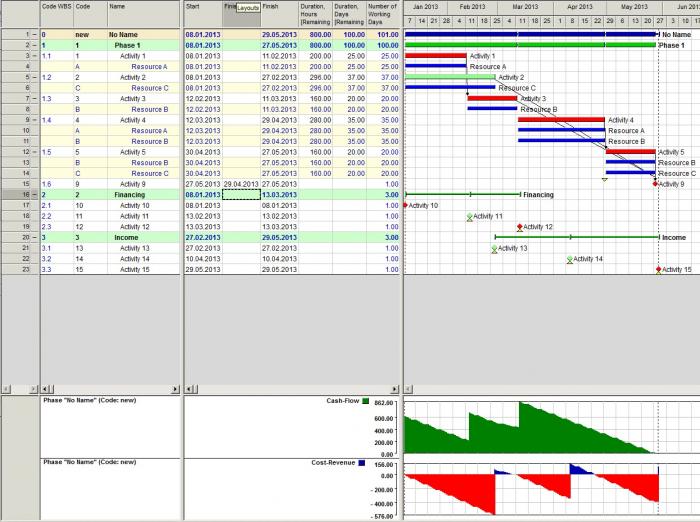Collapse Activity 1 in row 3

34,56
